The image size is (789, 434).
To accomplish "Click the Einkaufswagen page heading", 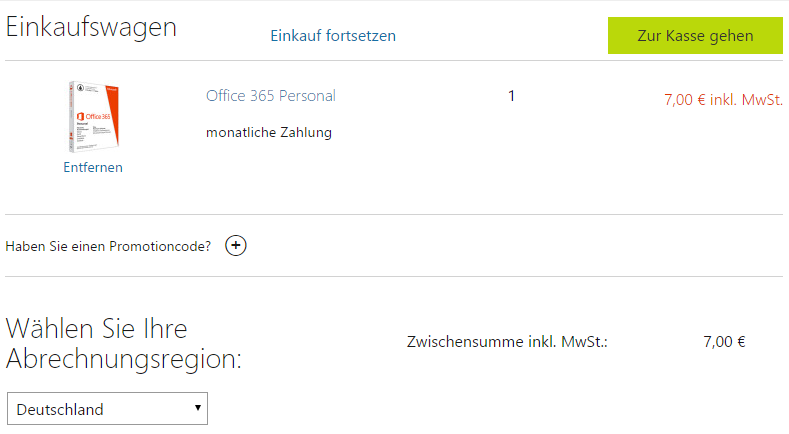I will [92, 28].
